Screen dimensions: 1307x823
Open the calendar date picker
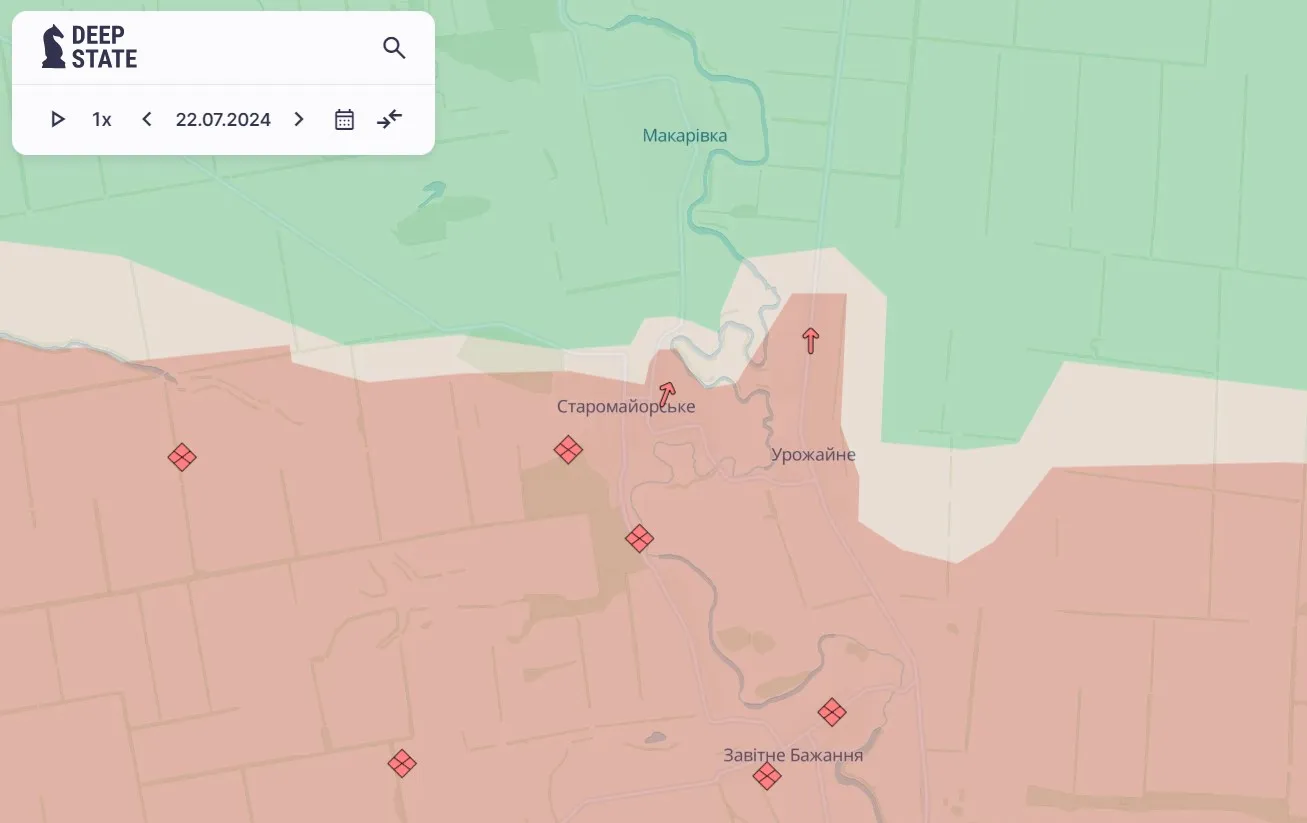[x=344, y=119]
